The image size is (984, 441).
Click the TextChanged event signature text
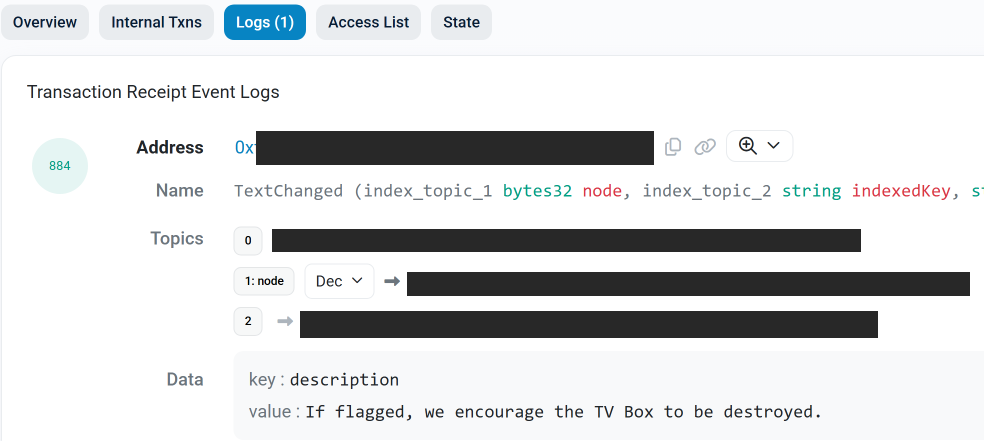tap(600, 191)
